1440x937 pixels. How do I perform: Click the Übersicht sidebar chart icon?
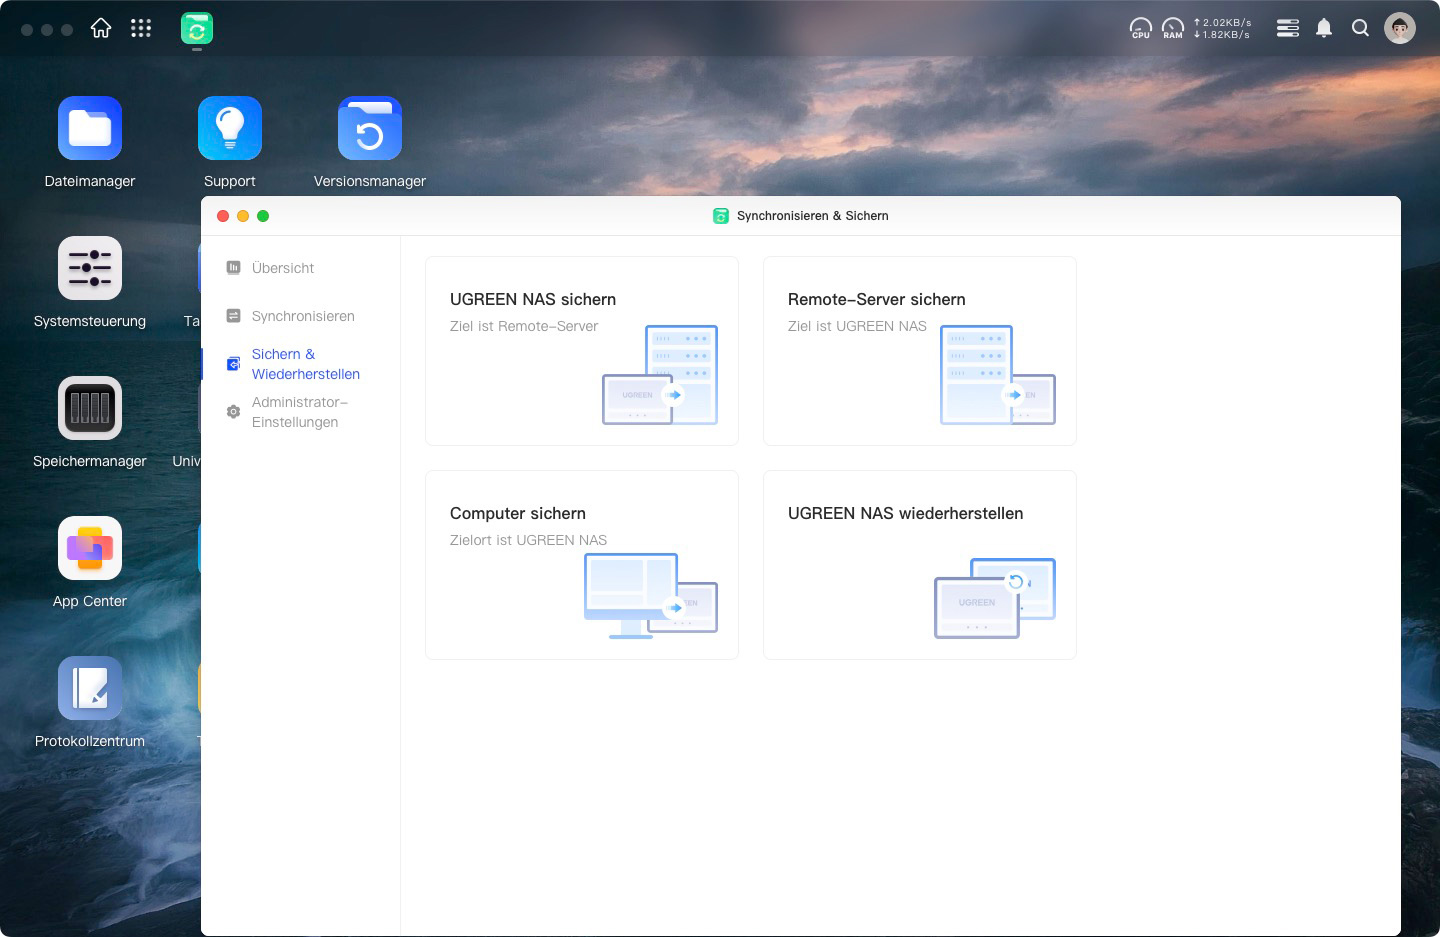point(233,268)
